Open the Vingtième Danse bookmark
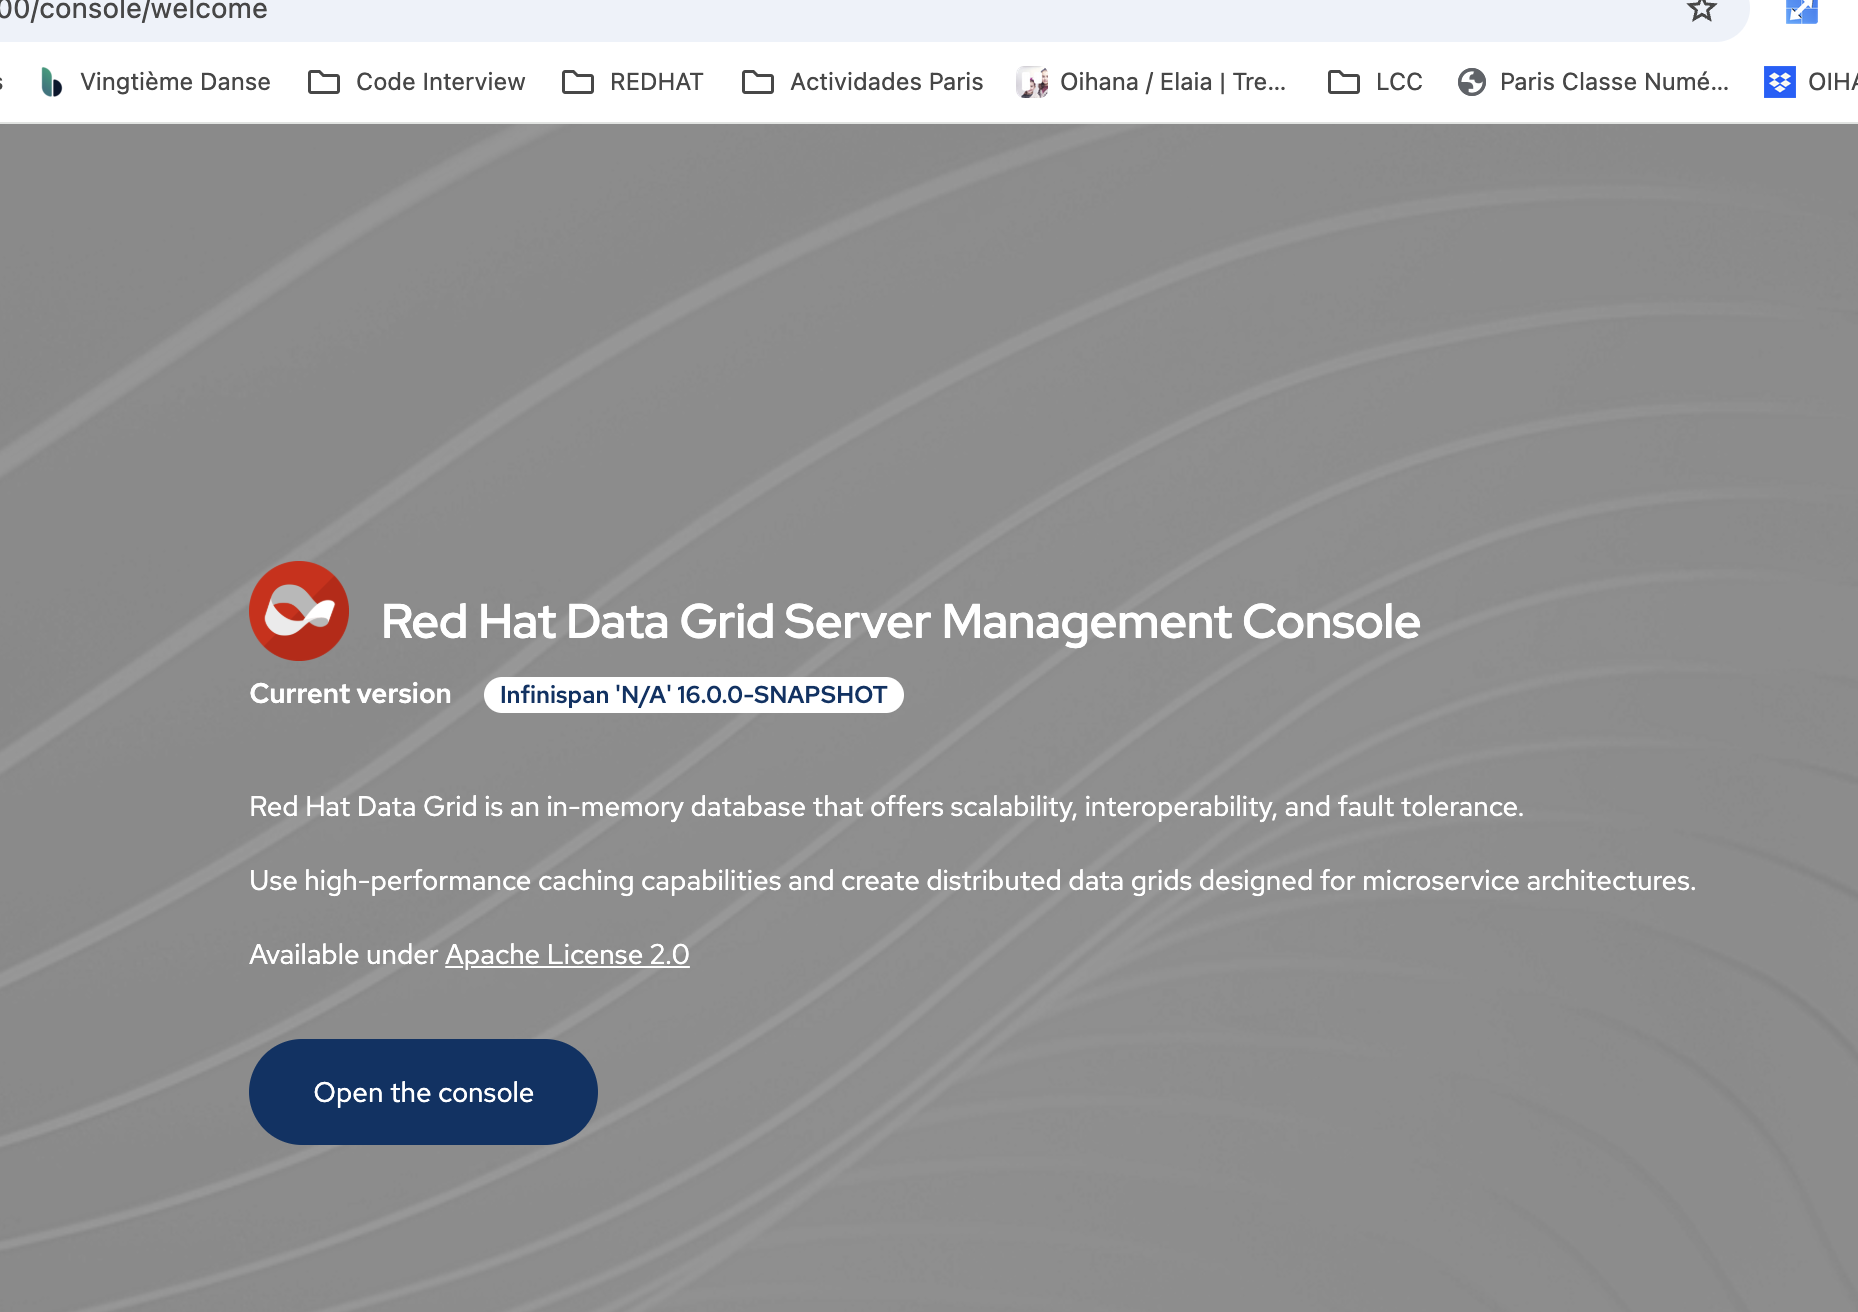The image size is (1858, 1312). pyautogui.click(x=156, y=82)
